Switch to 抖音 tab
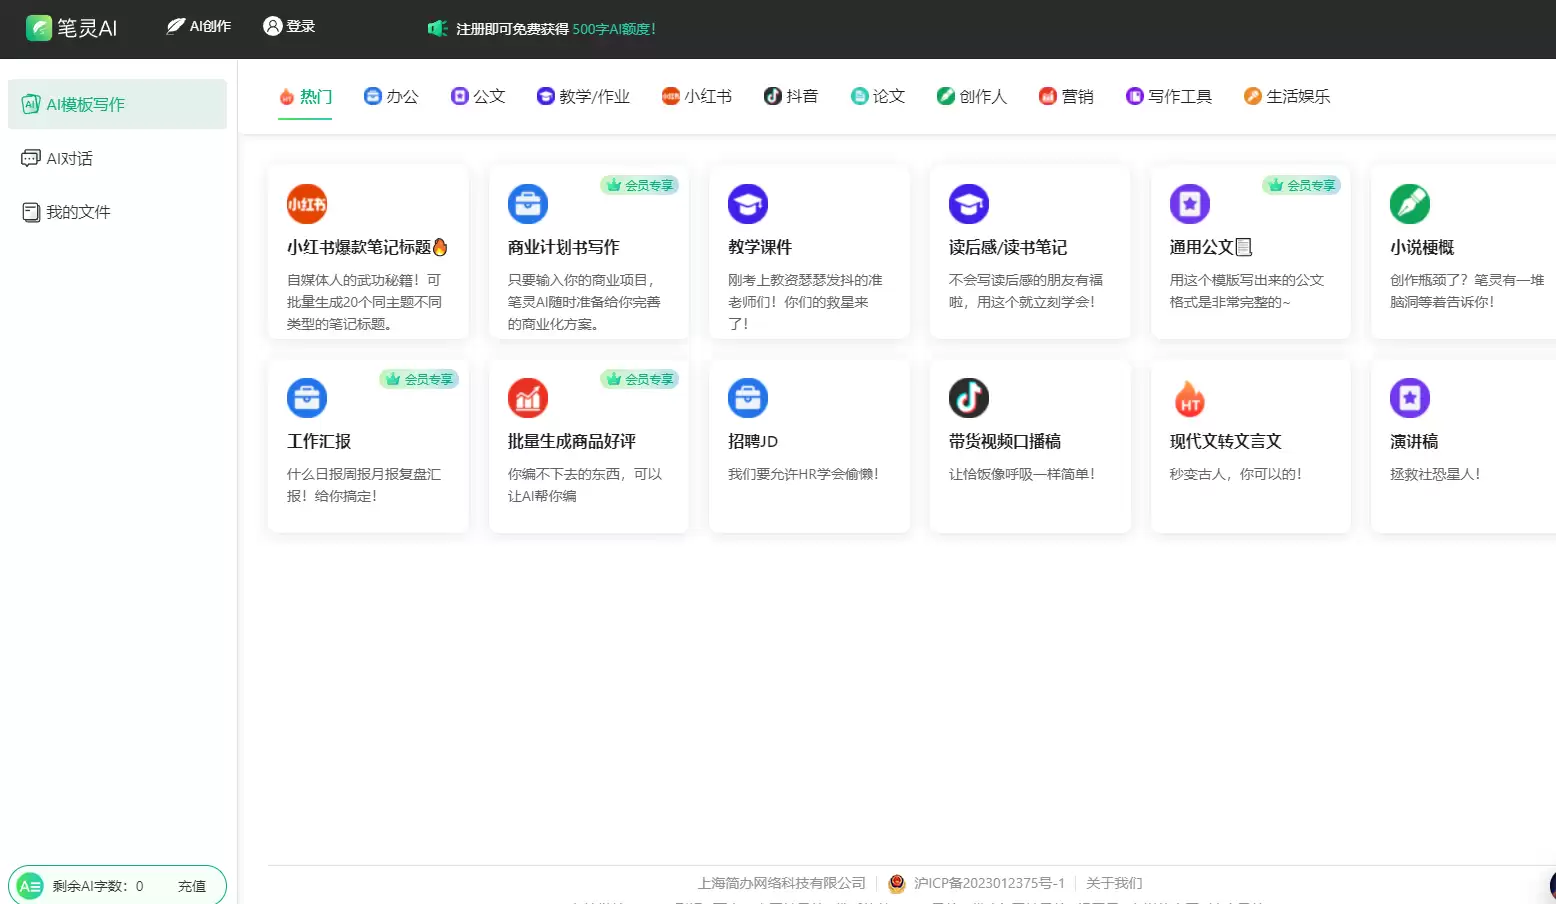 [x=791, y=96]
